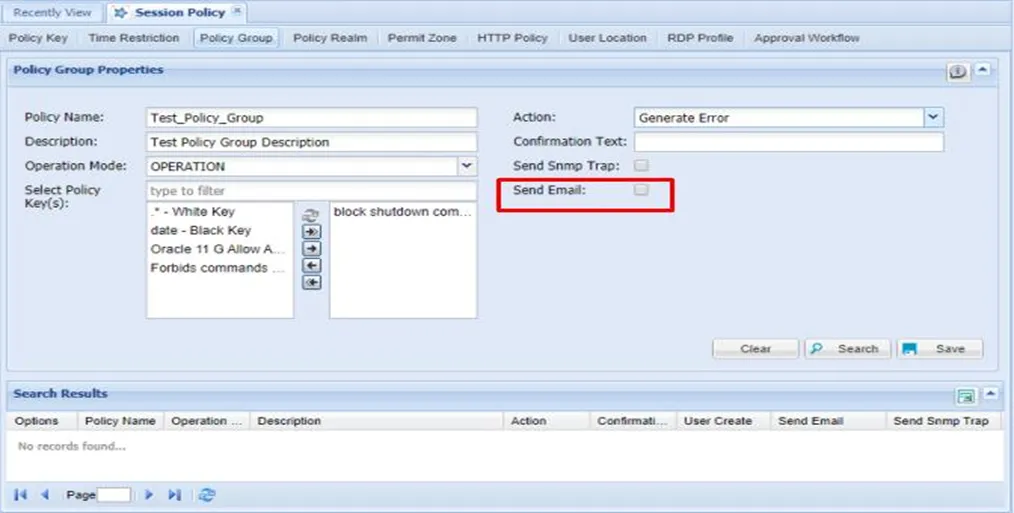Go to the last page of results
The height and width of the screenshot is (513, 1014).
(174, 495)
